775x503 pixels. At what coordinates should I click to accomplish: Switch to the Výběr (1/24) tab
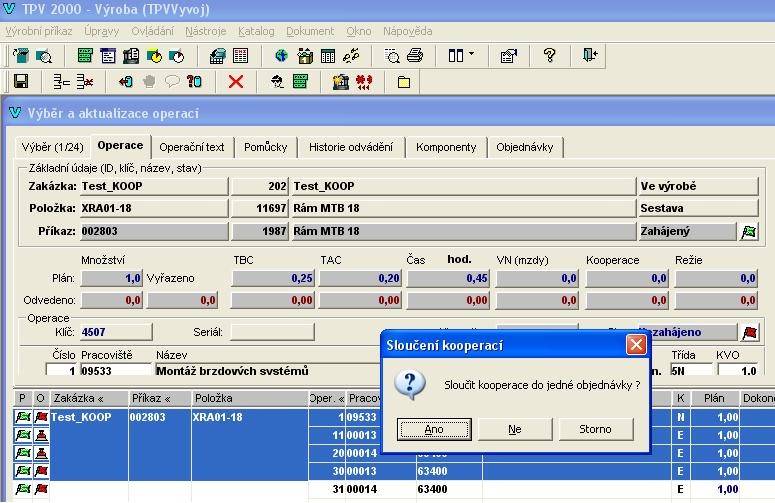pos(52,147)
